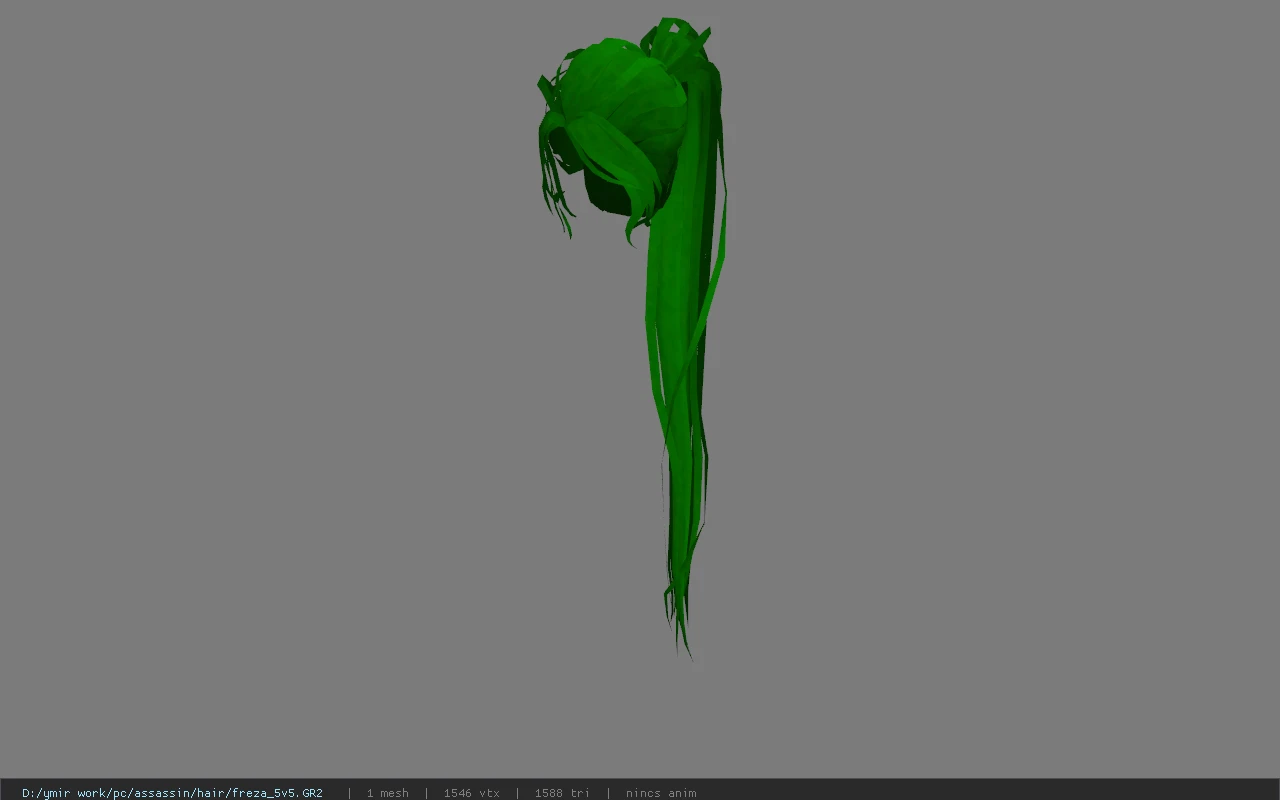Click the '1 mesh' status entry
The height and width of the screenshot is (800, 1280).
pos(387,793)
